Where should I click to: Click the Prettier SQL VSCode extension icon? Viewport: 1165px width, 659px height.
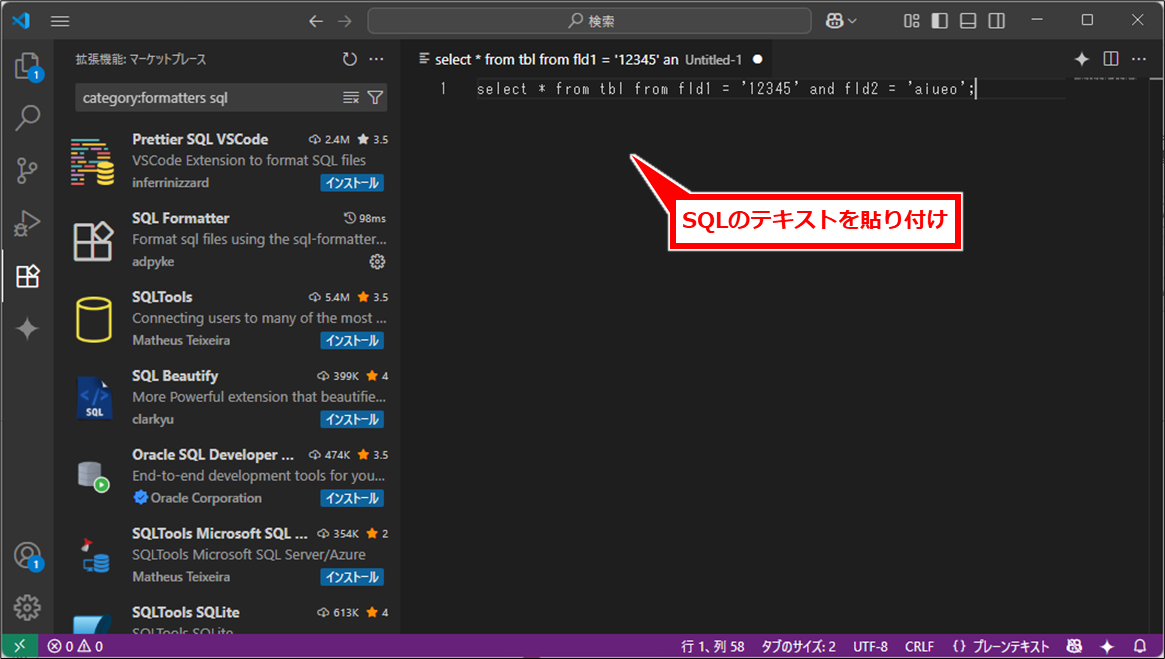click(x=93, y=161)
